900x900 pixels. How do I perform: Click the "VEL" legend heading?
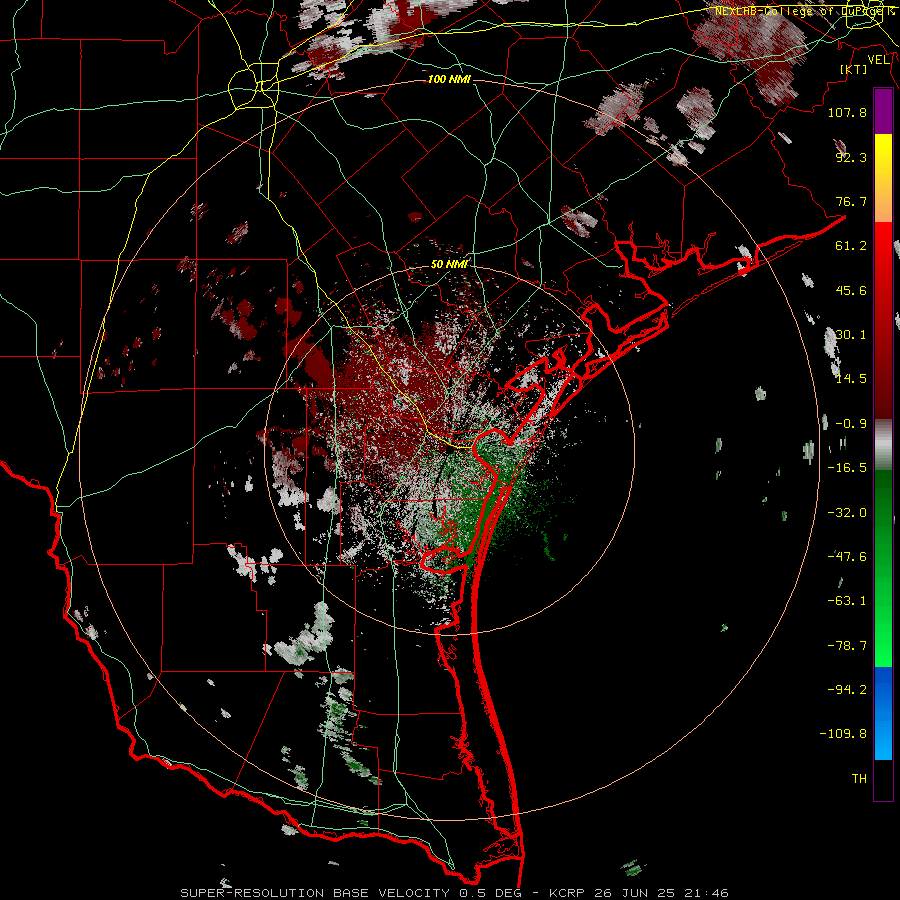[878, 60]
